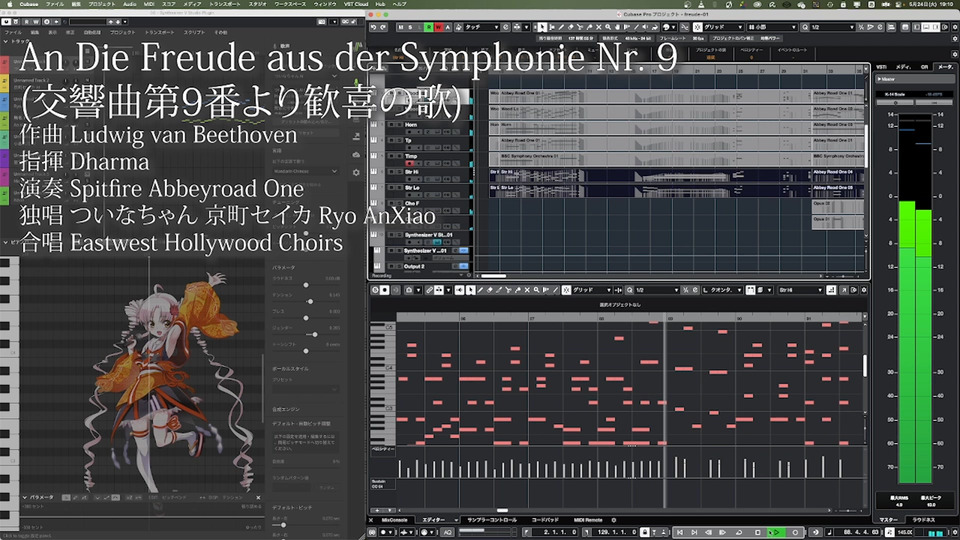The image size is (960, 540).
Task: Select Mute X tool in Key Editor toolbar
Action: [x=527, y=290]
